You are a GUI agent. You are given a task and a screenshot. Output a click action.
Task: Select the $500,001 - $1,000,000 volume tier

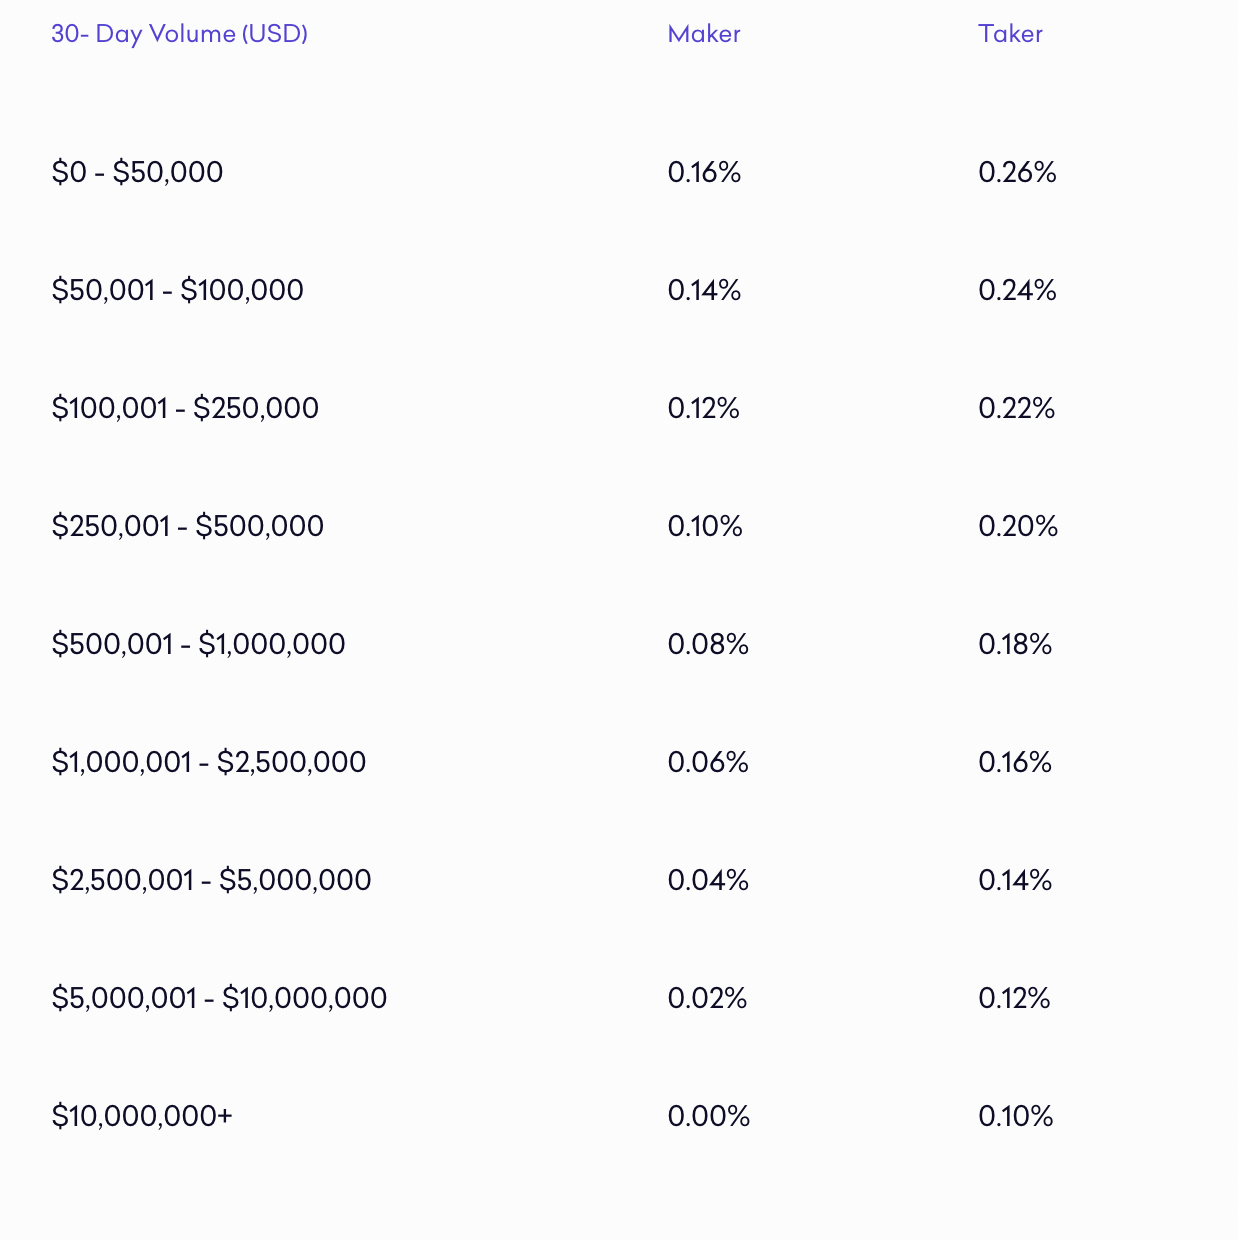coord(198,644)
